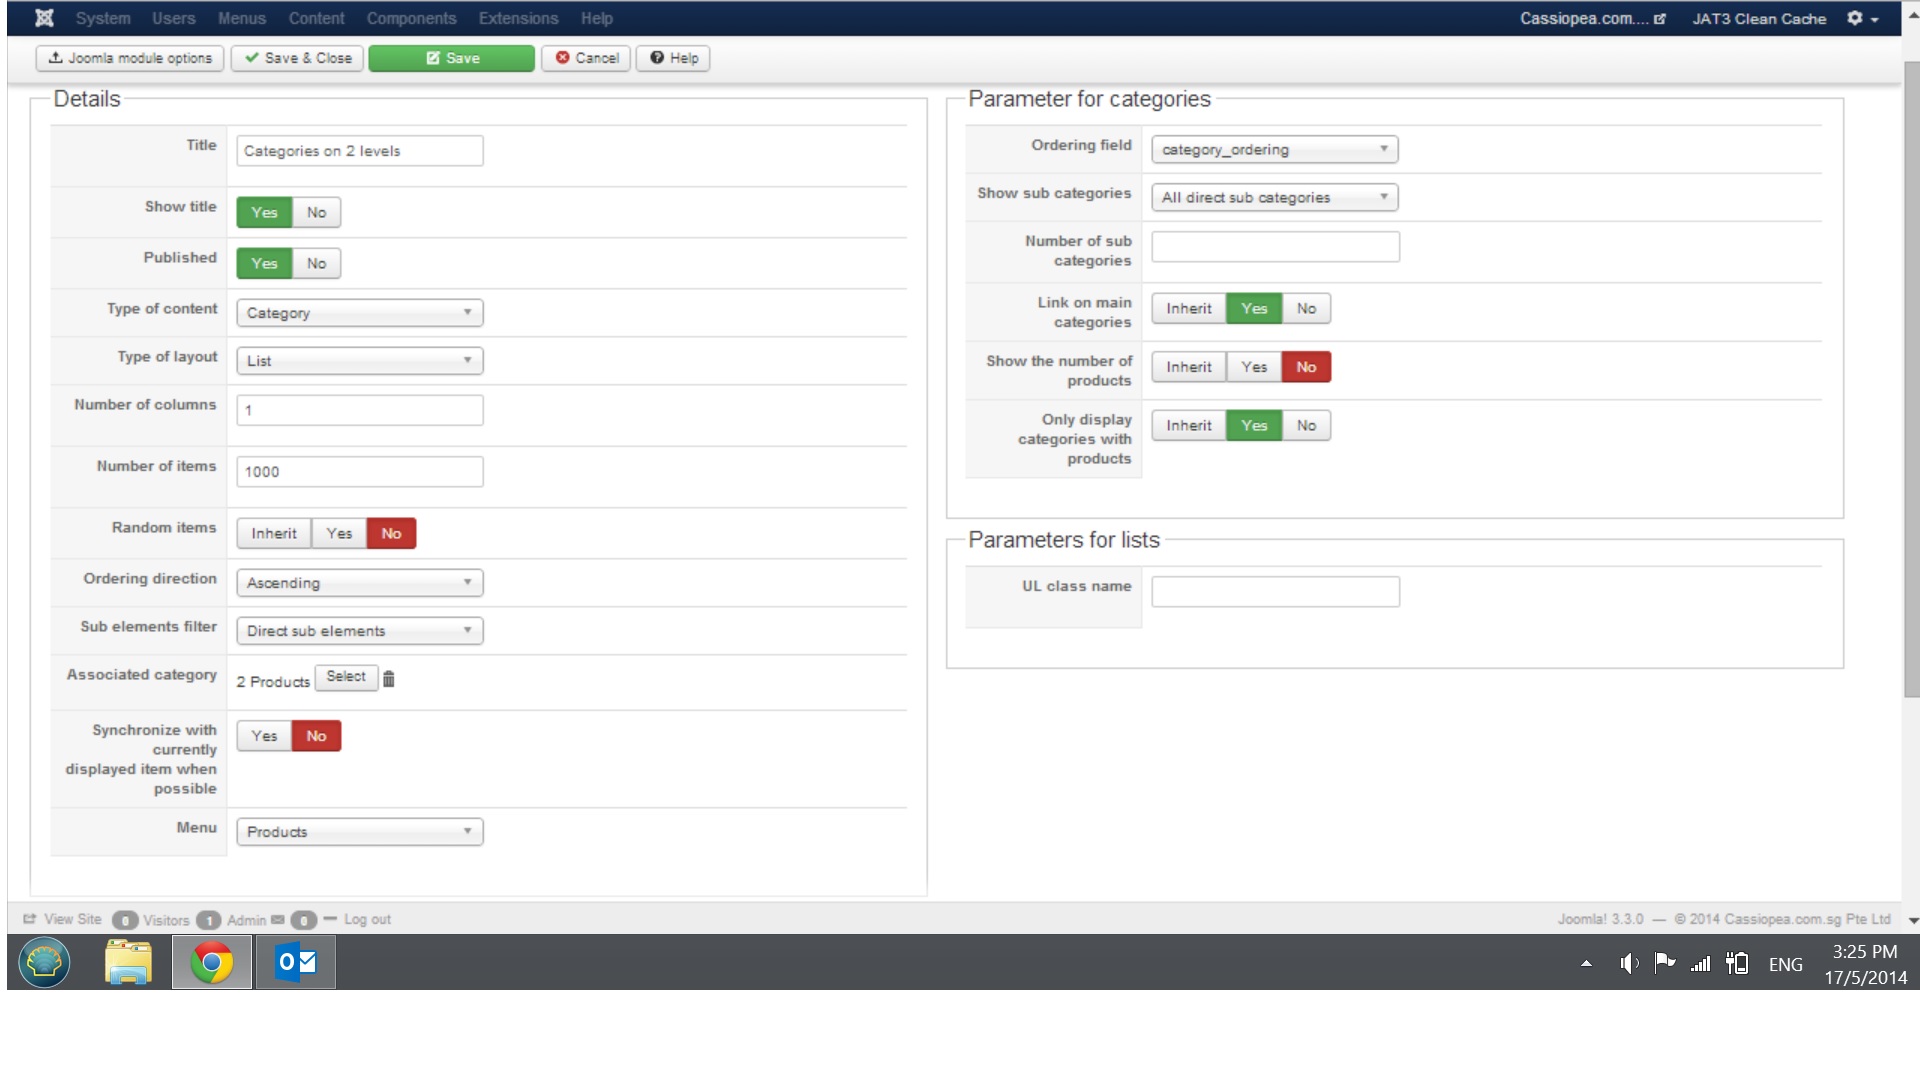The height and width of the screenshot is (1080, 1920).
Task: Click Select for Associated category
Action: [346, 677]
